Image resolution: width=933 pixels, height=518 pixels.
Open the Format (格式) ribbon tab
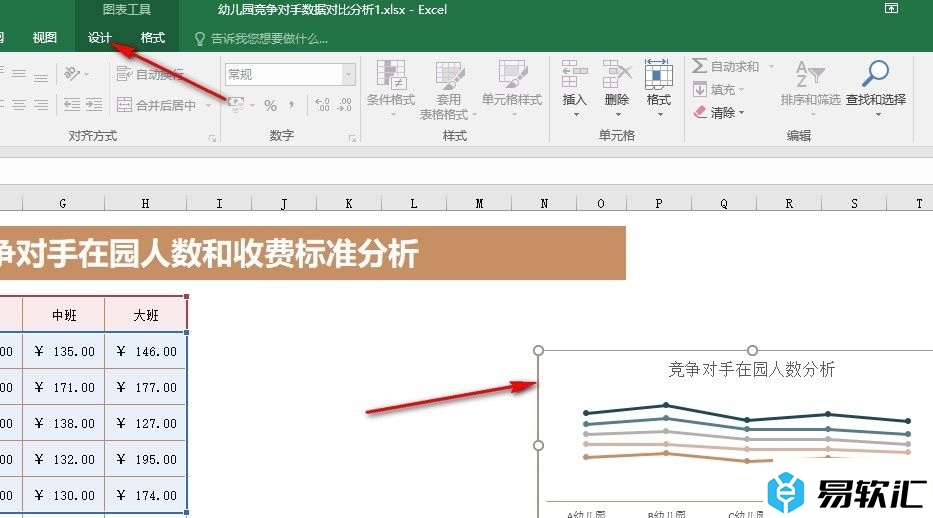pyautogui.click(x=152, y=38)
